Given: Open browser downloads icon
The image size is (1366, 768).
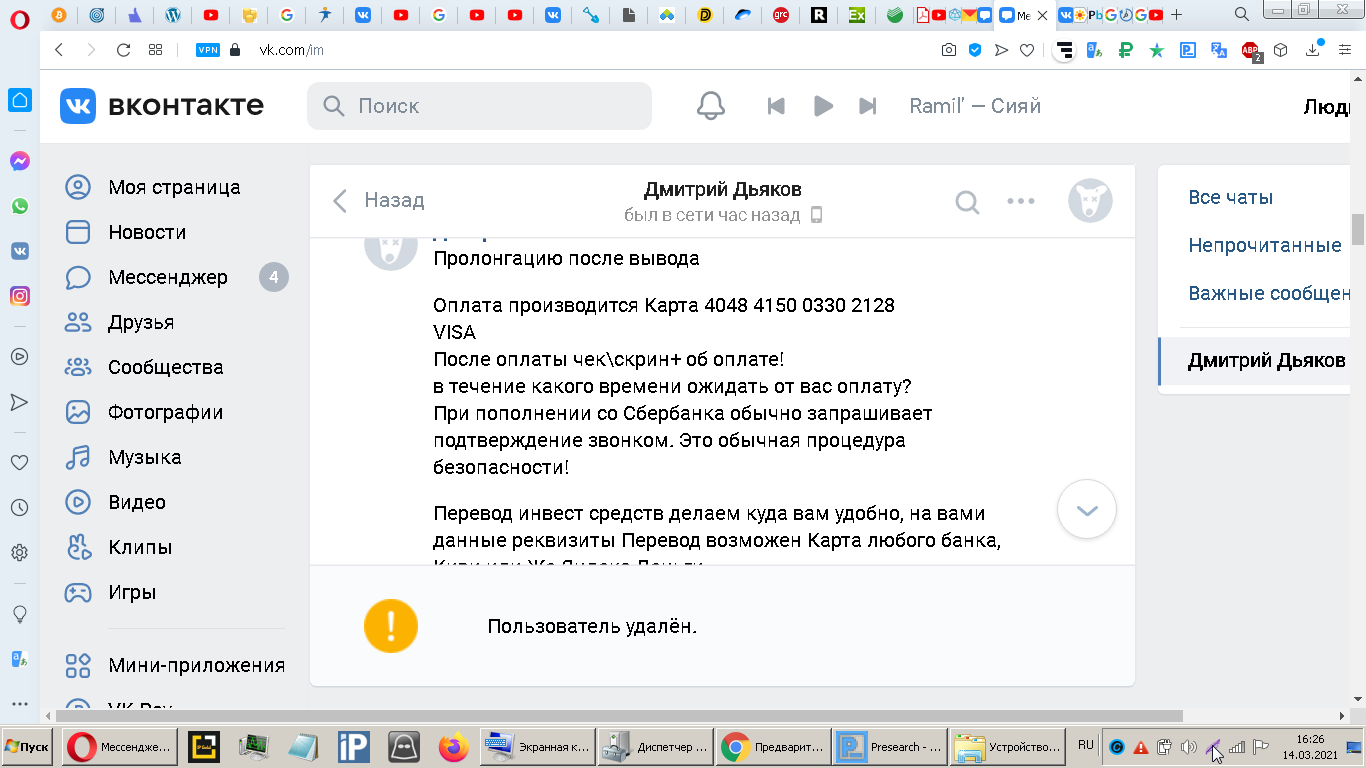Looking at the screenshot, I should point(1313,50).
